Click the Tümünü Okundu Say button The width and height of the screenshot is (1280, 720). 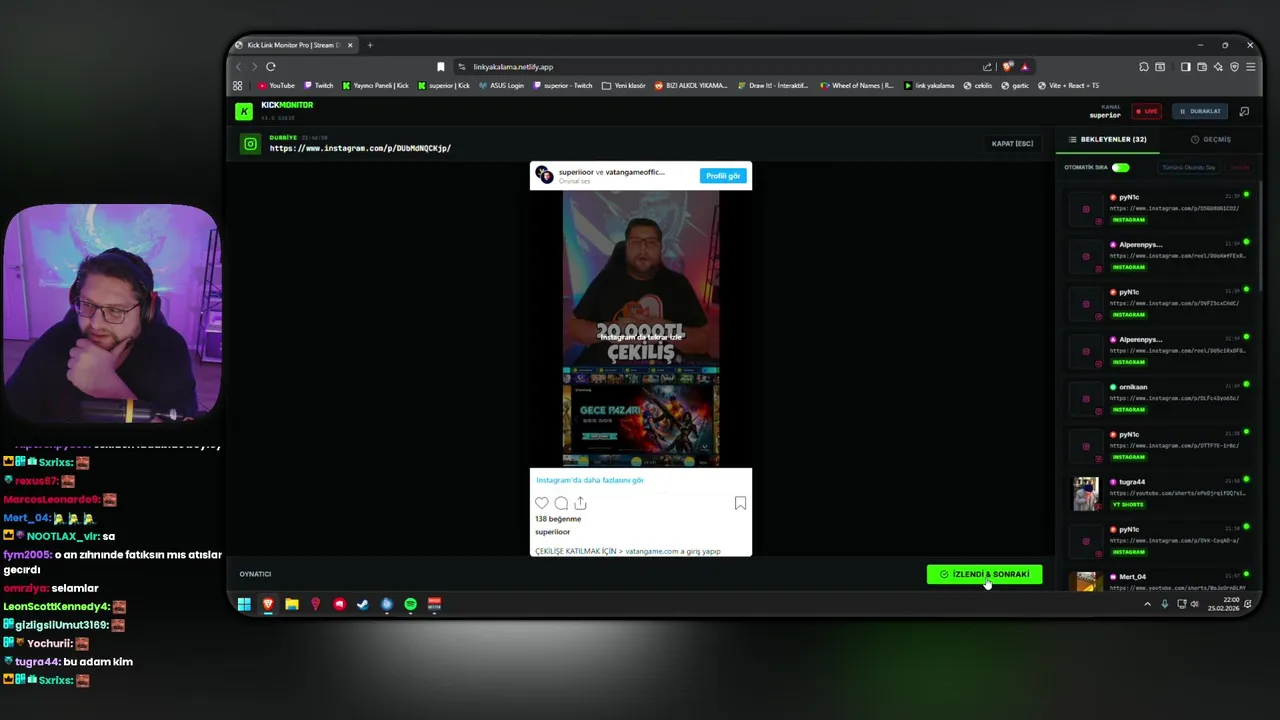pos(1188,167)
